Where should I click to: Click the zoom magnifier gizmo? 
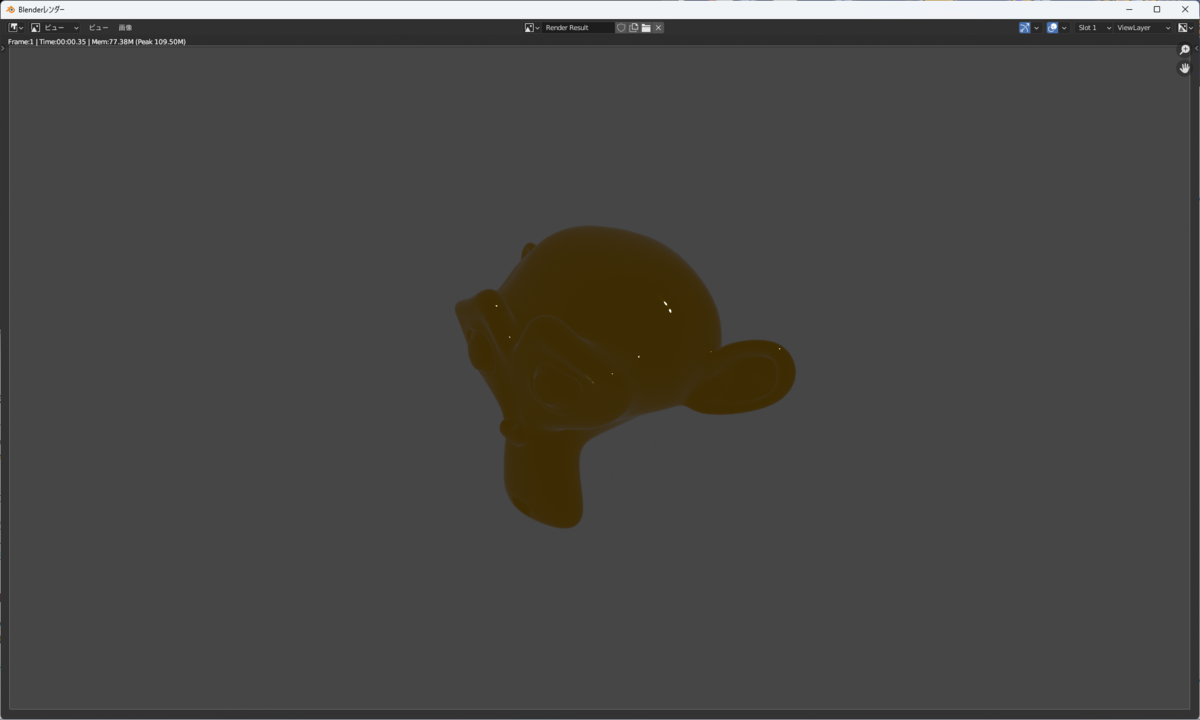click(x=1184, y=50)
